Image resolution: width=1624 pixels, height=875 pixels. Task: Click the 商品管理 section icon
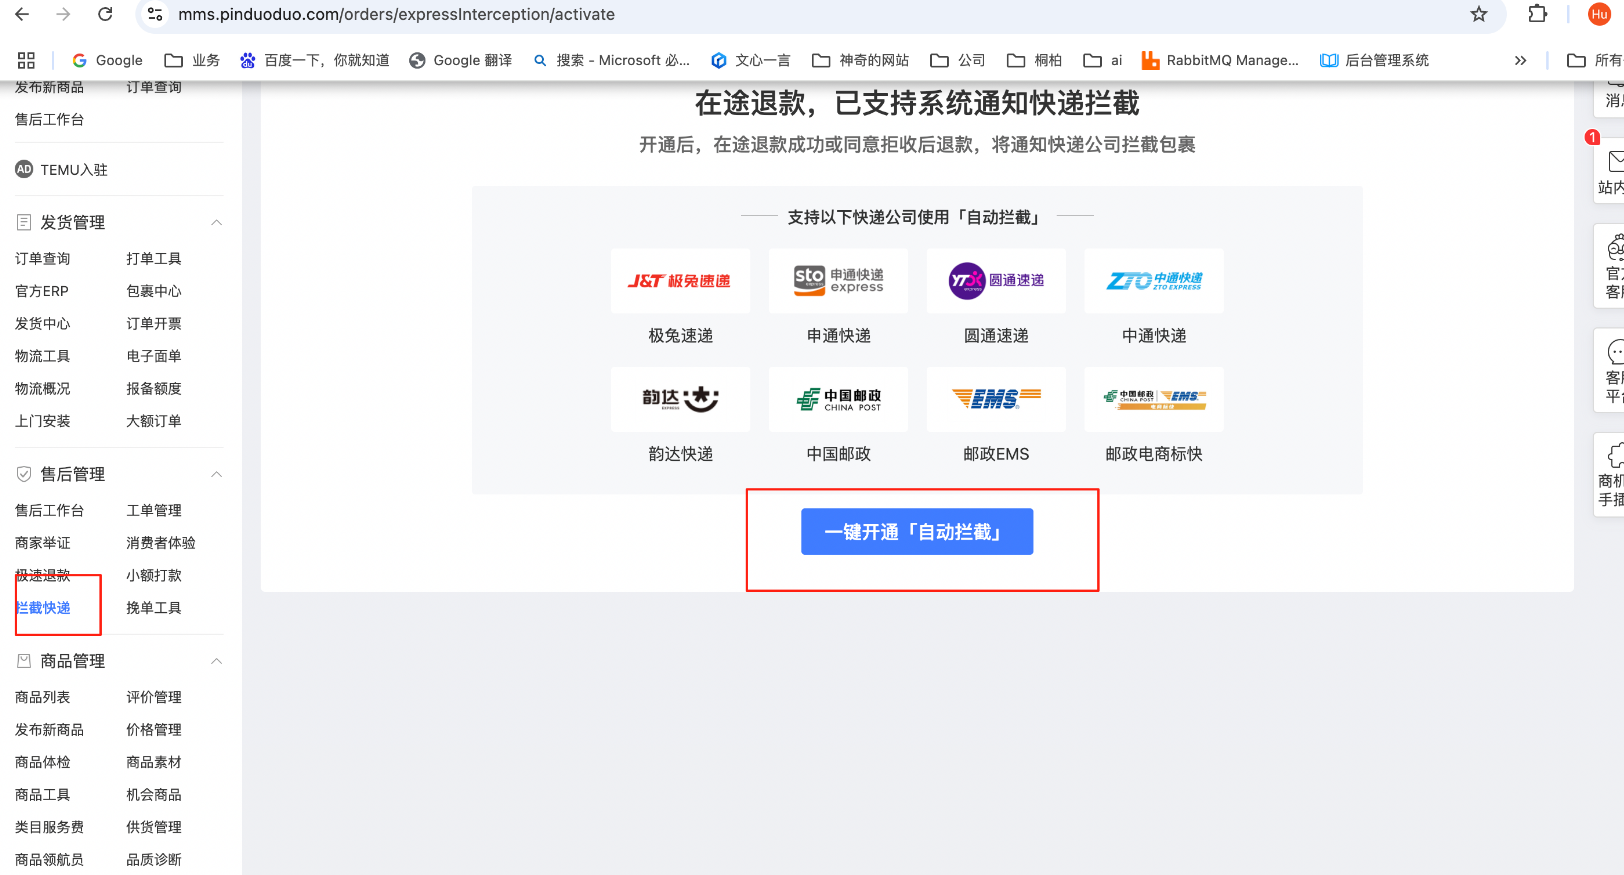[x=24, y=661]
